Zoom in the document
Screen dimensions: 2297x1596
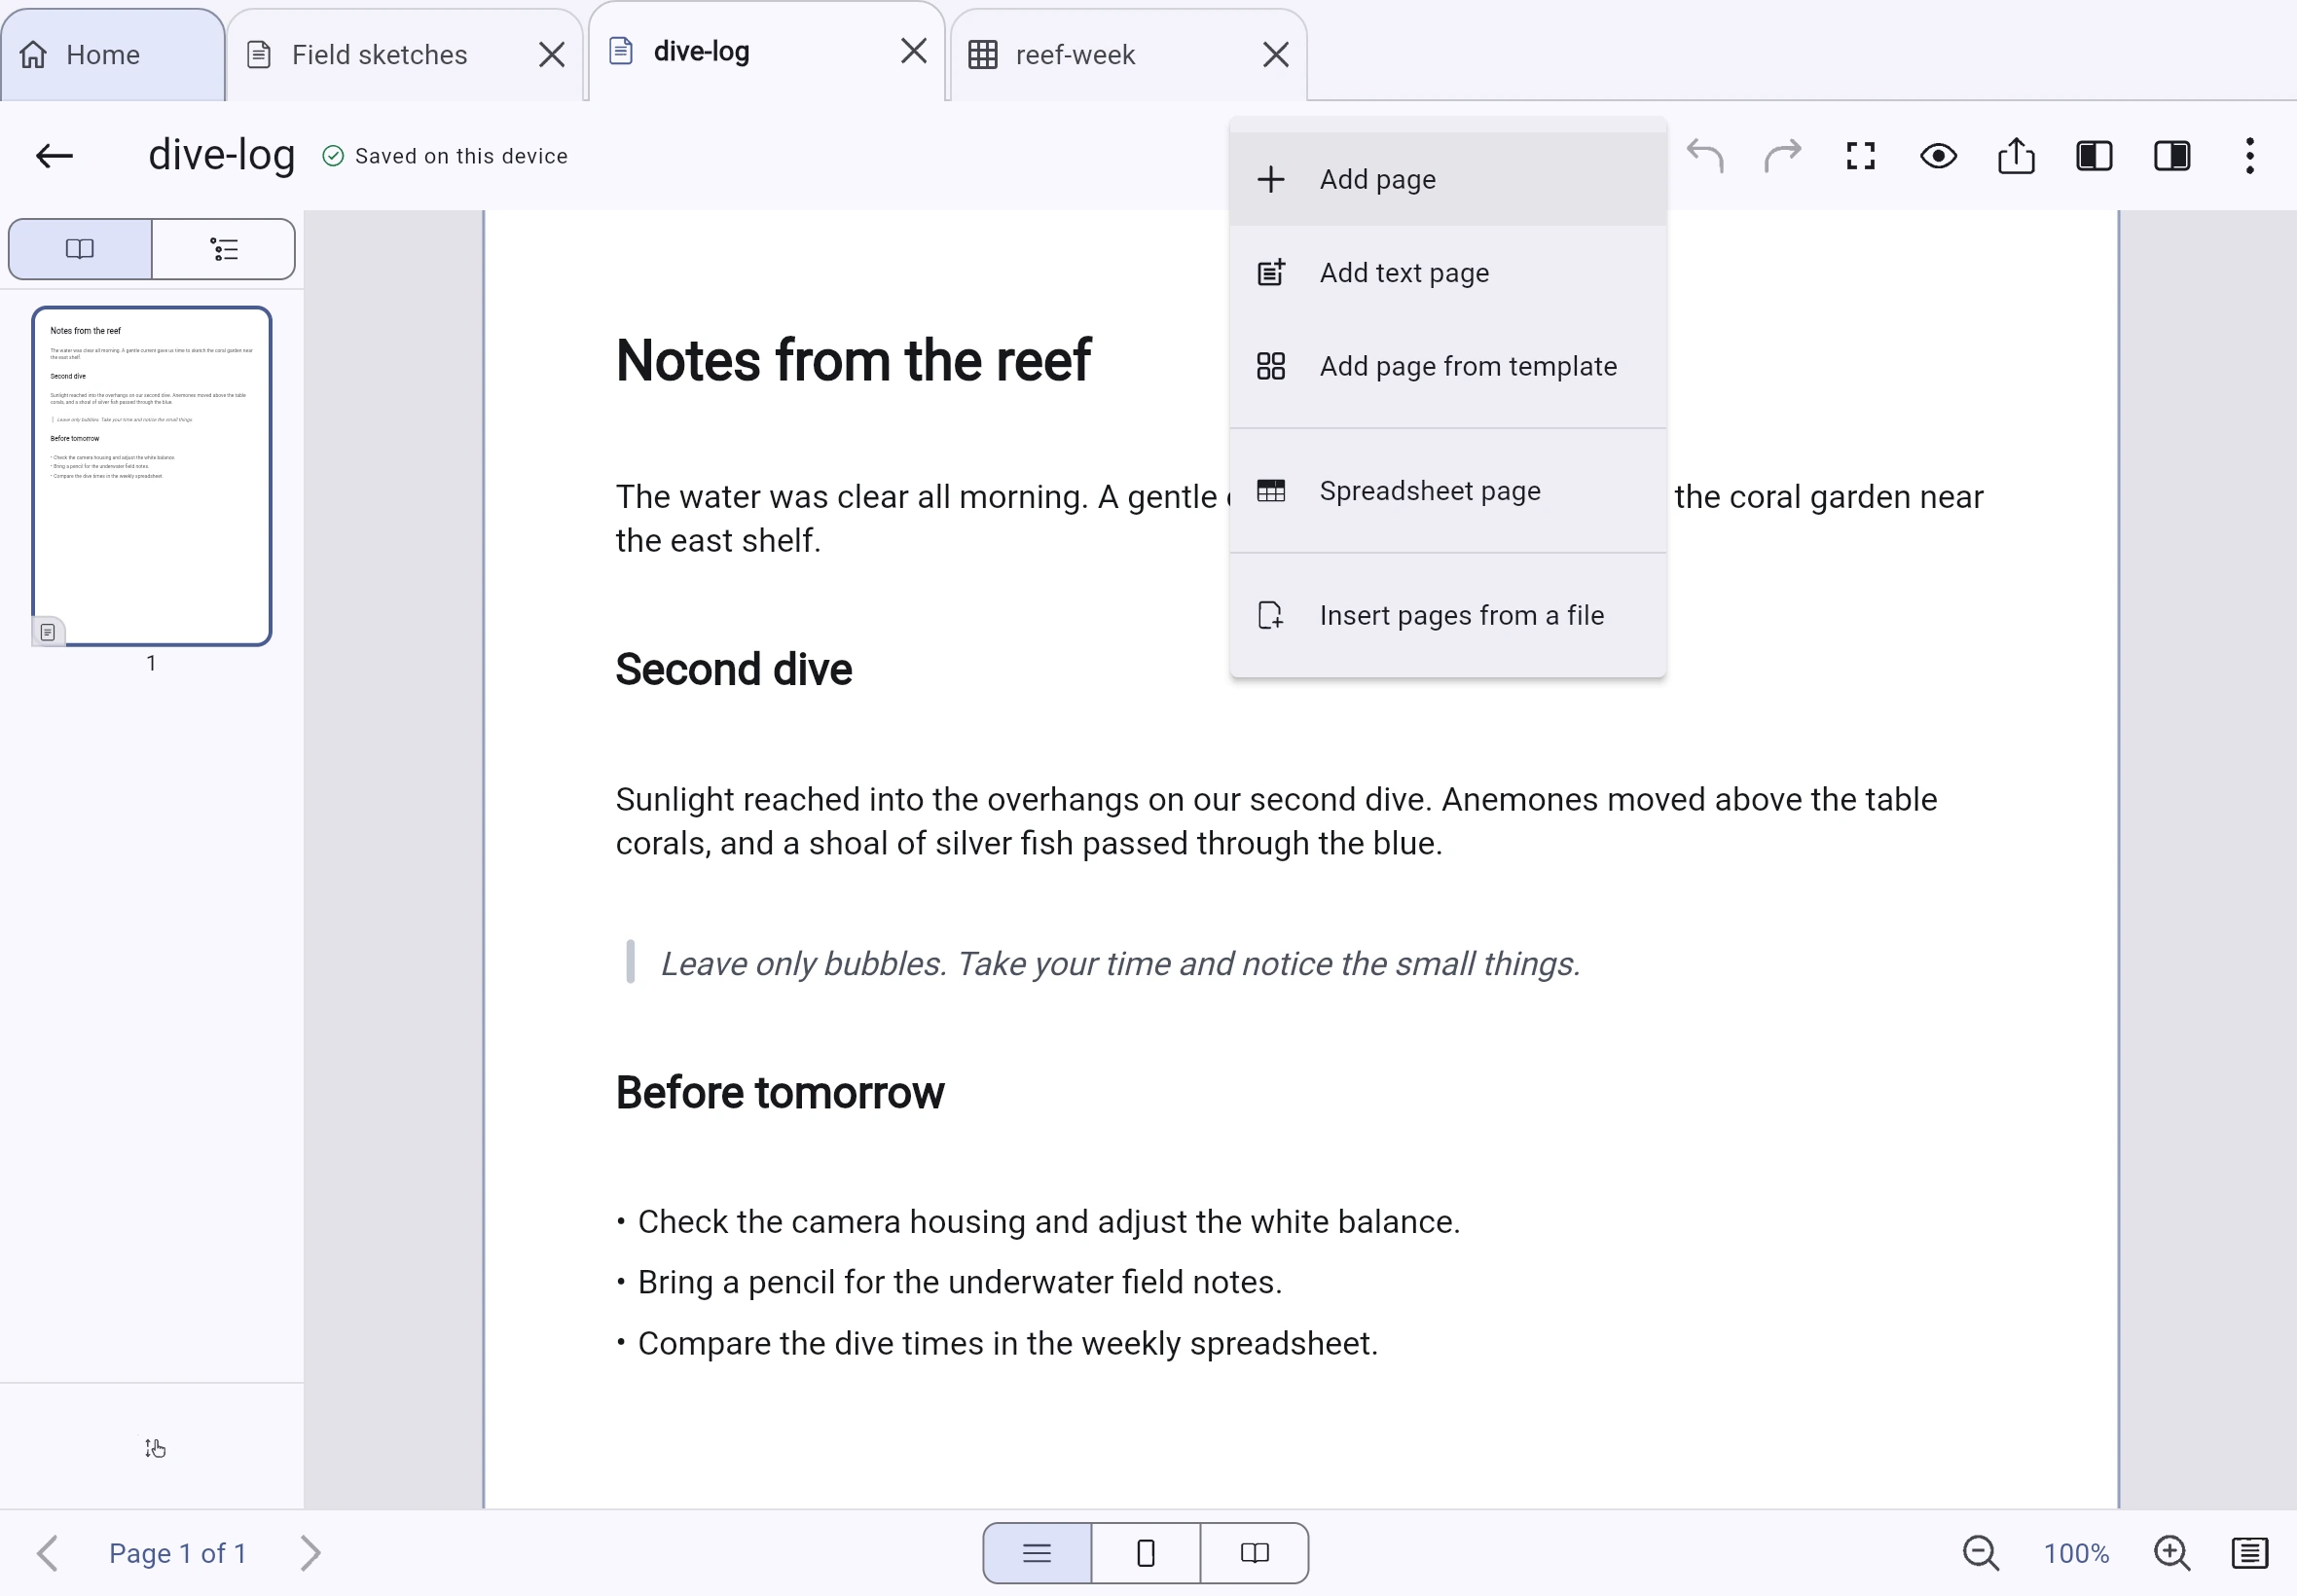[2172, 1553]
